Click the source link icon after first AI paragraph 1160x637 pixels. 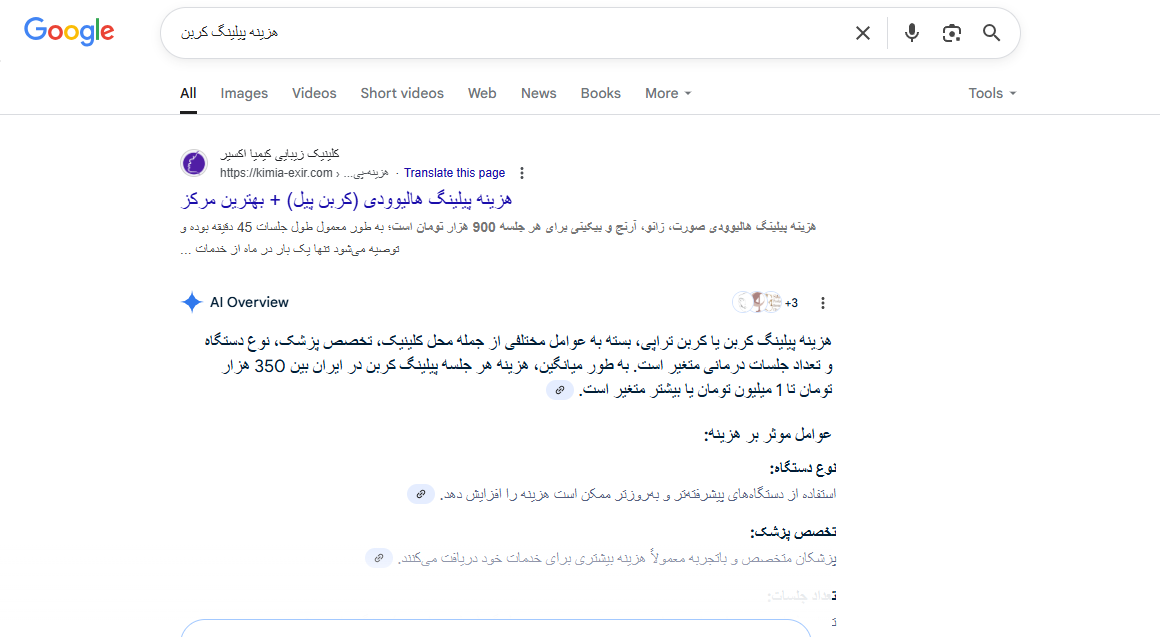coord(560,390)
